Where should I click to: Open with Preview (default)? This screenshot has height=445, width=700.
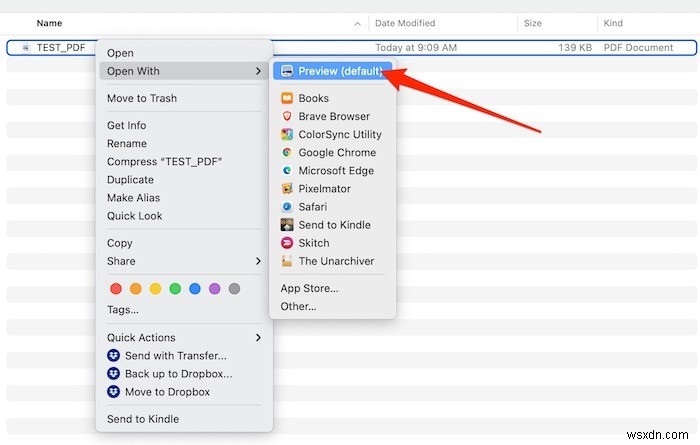pos(333,71)
